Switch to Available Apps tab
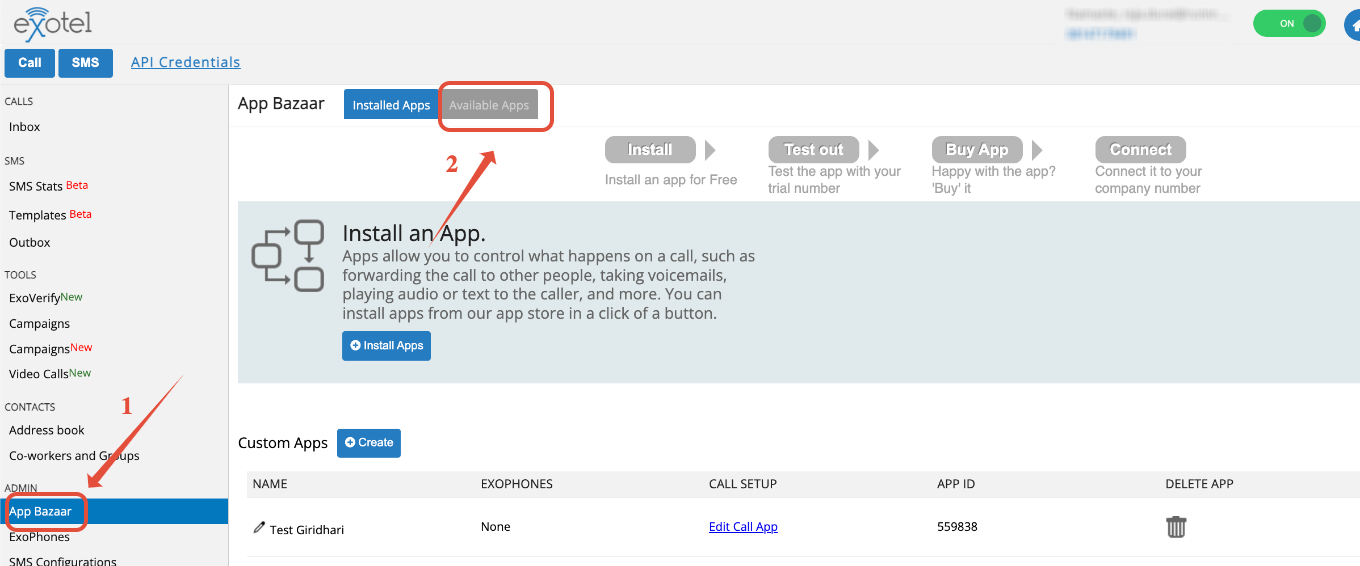Viewport: 1360px width, 566px height. (x=489, y=105)
